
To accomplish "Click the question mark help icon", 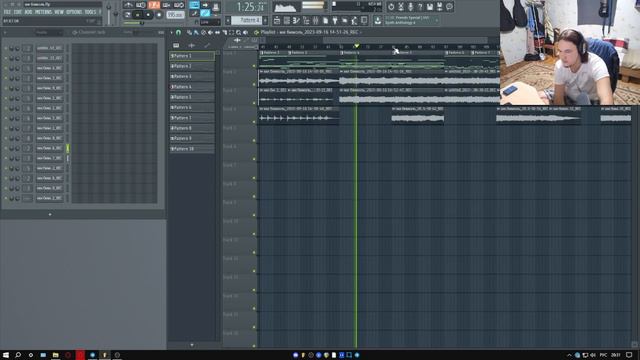I will click(420, 7).
